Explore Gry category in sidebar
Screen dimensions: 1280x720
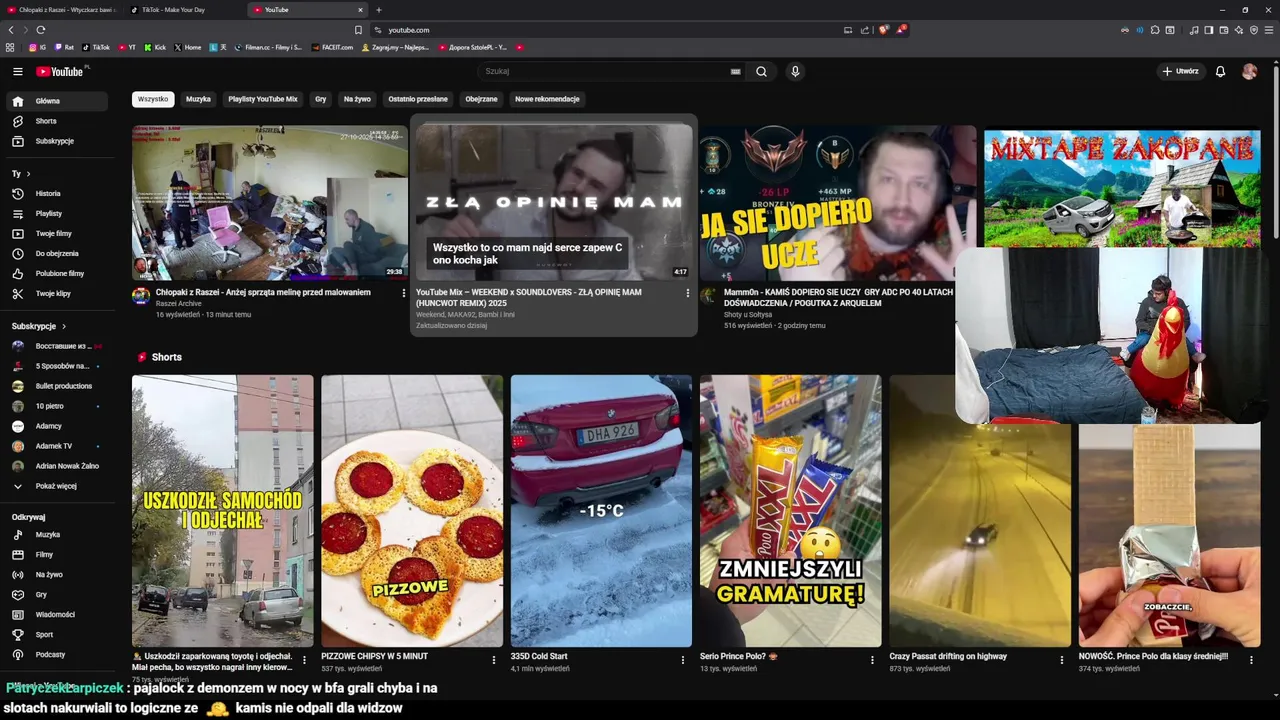pyautogui.click(x=58, y=594)
